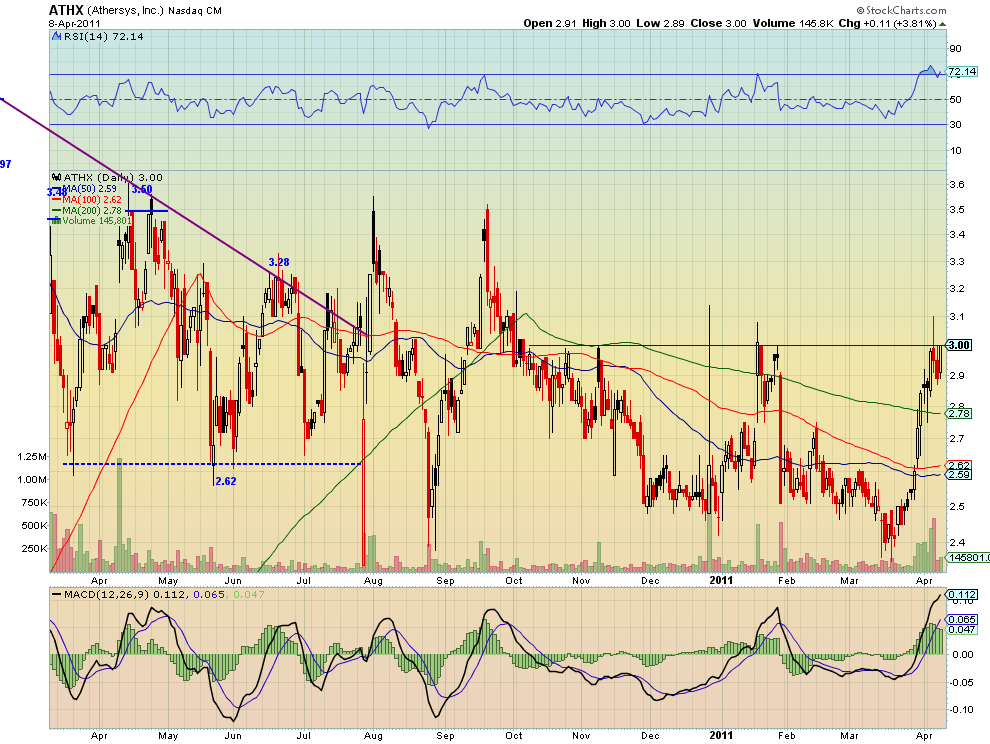The width and height of the screenshot is (990, 744).
Task: Click the Low 2.89 header value
Action: (x=660, y=23)
